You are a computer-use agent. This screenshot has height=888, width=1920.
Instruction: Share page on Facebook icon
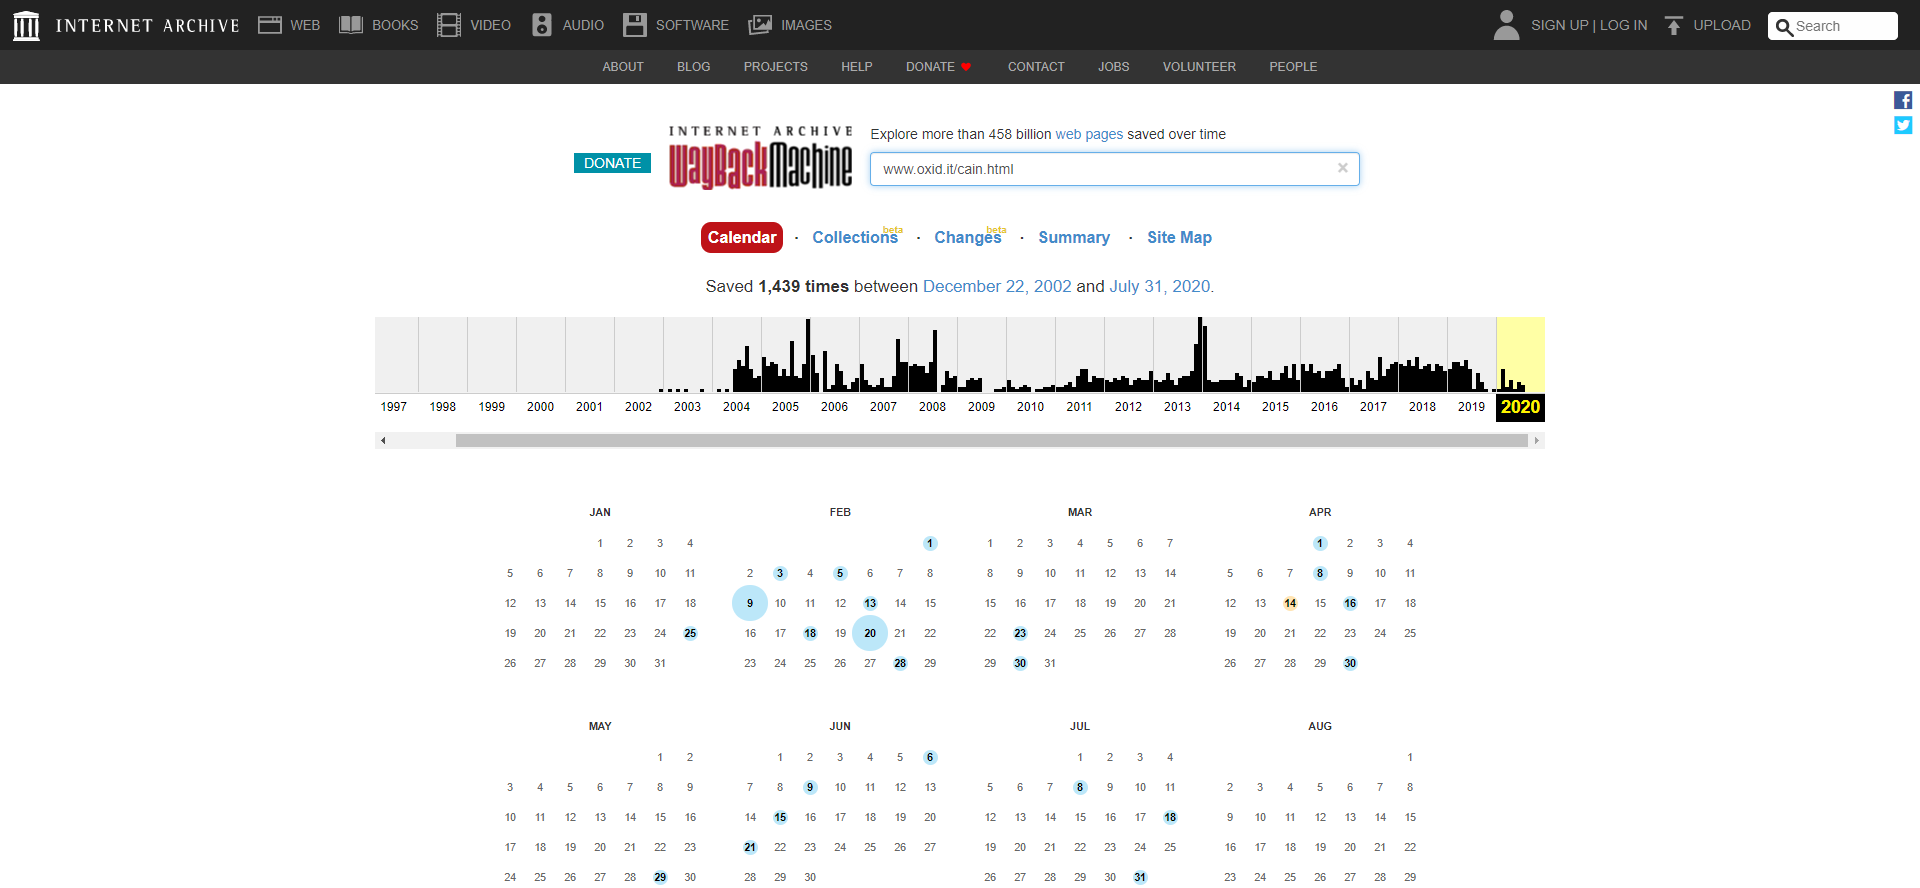click(1903, 100)
